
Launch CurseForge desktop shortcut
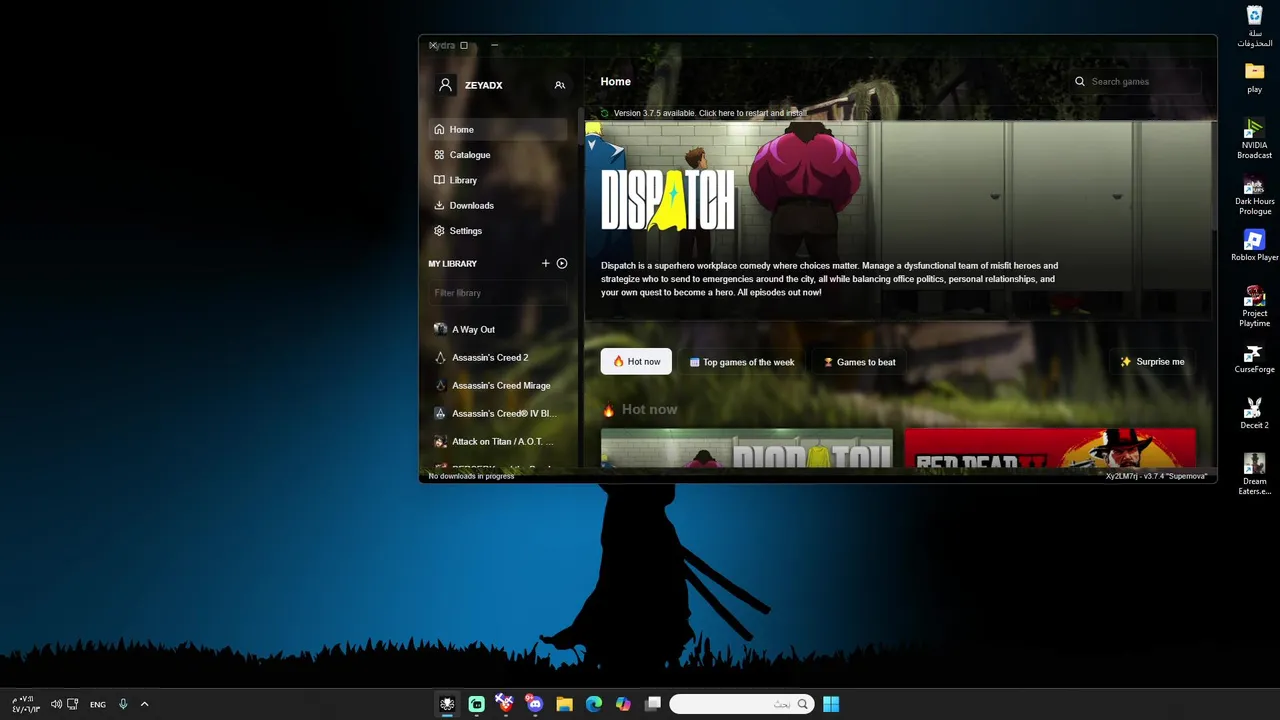[1254, 358]
